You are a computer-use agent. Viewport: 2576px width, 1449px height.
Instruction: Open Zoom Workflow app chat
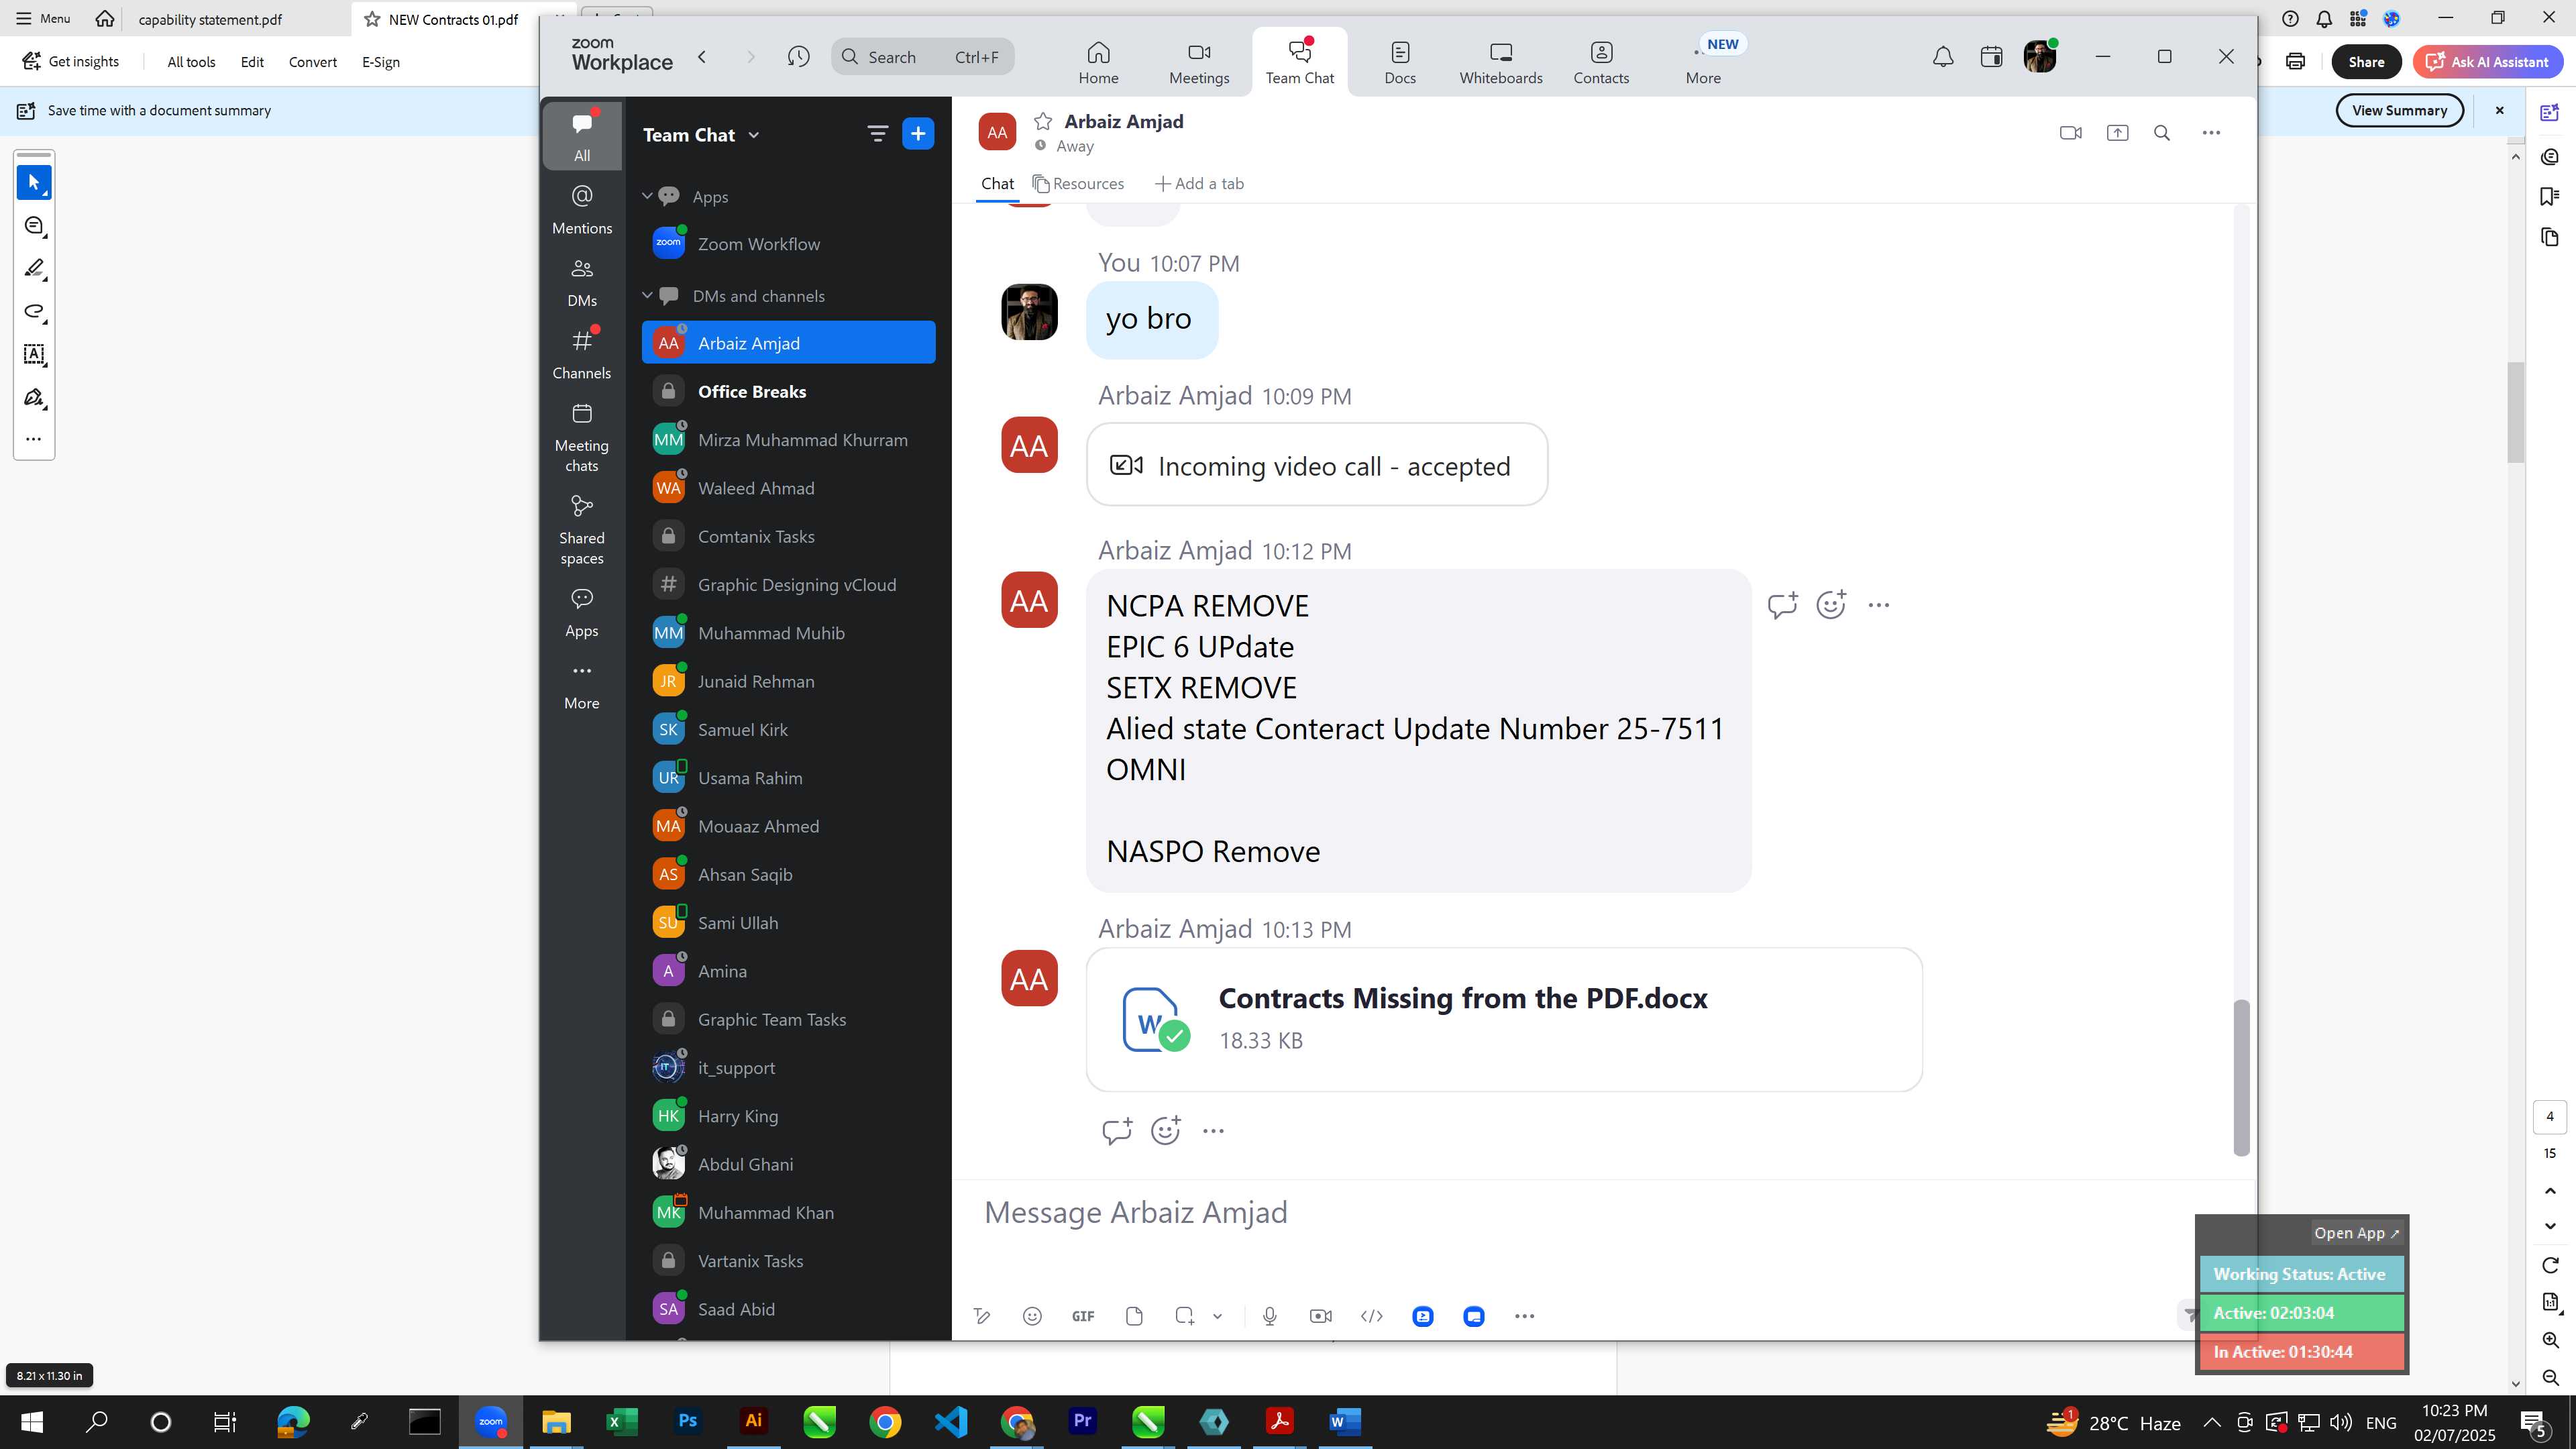click(788, 244)
